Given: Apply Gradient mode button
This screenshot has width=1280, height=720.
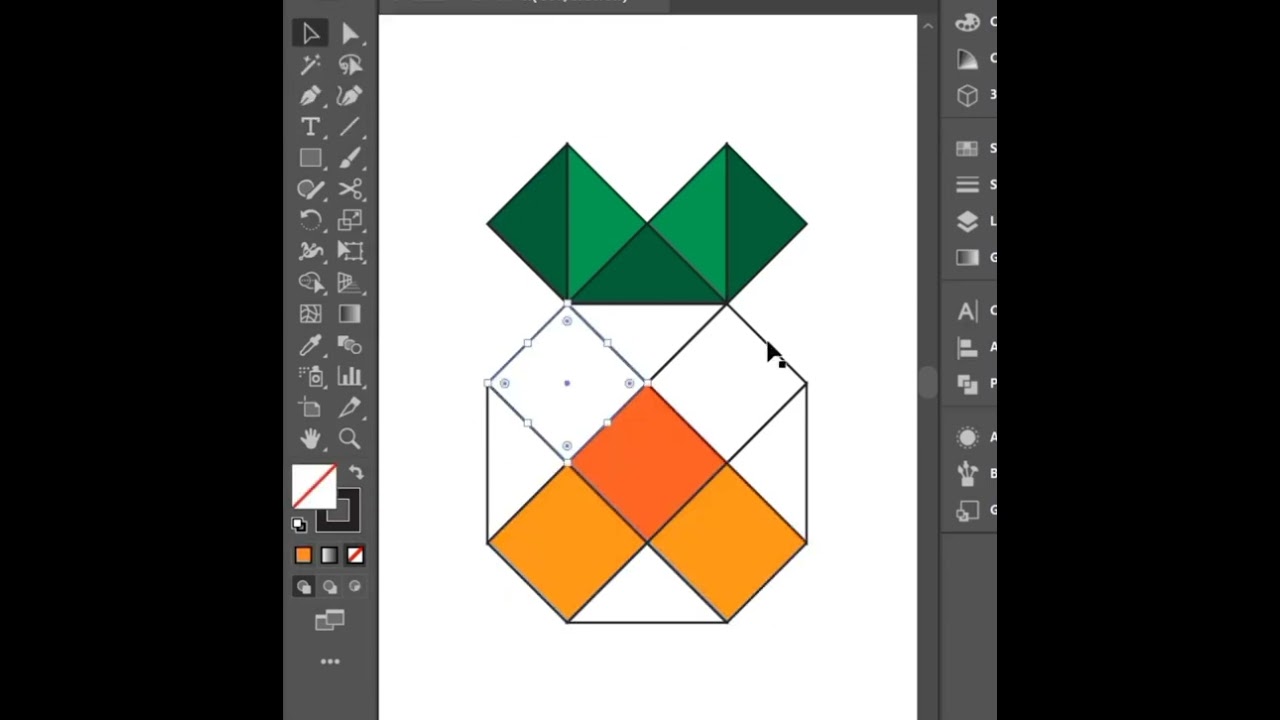Looking at the screenshot, I should [329, 555].
